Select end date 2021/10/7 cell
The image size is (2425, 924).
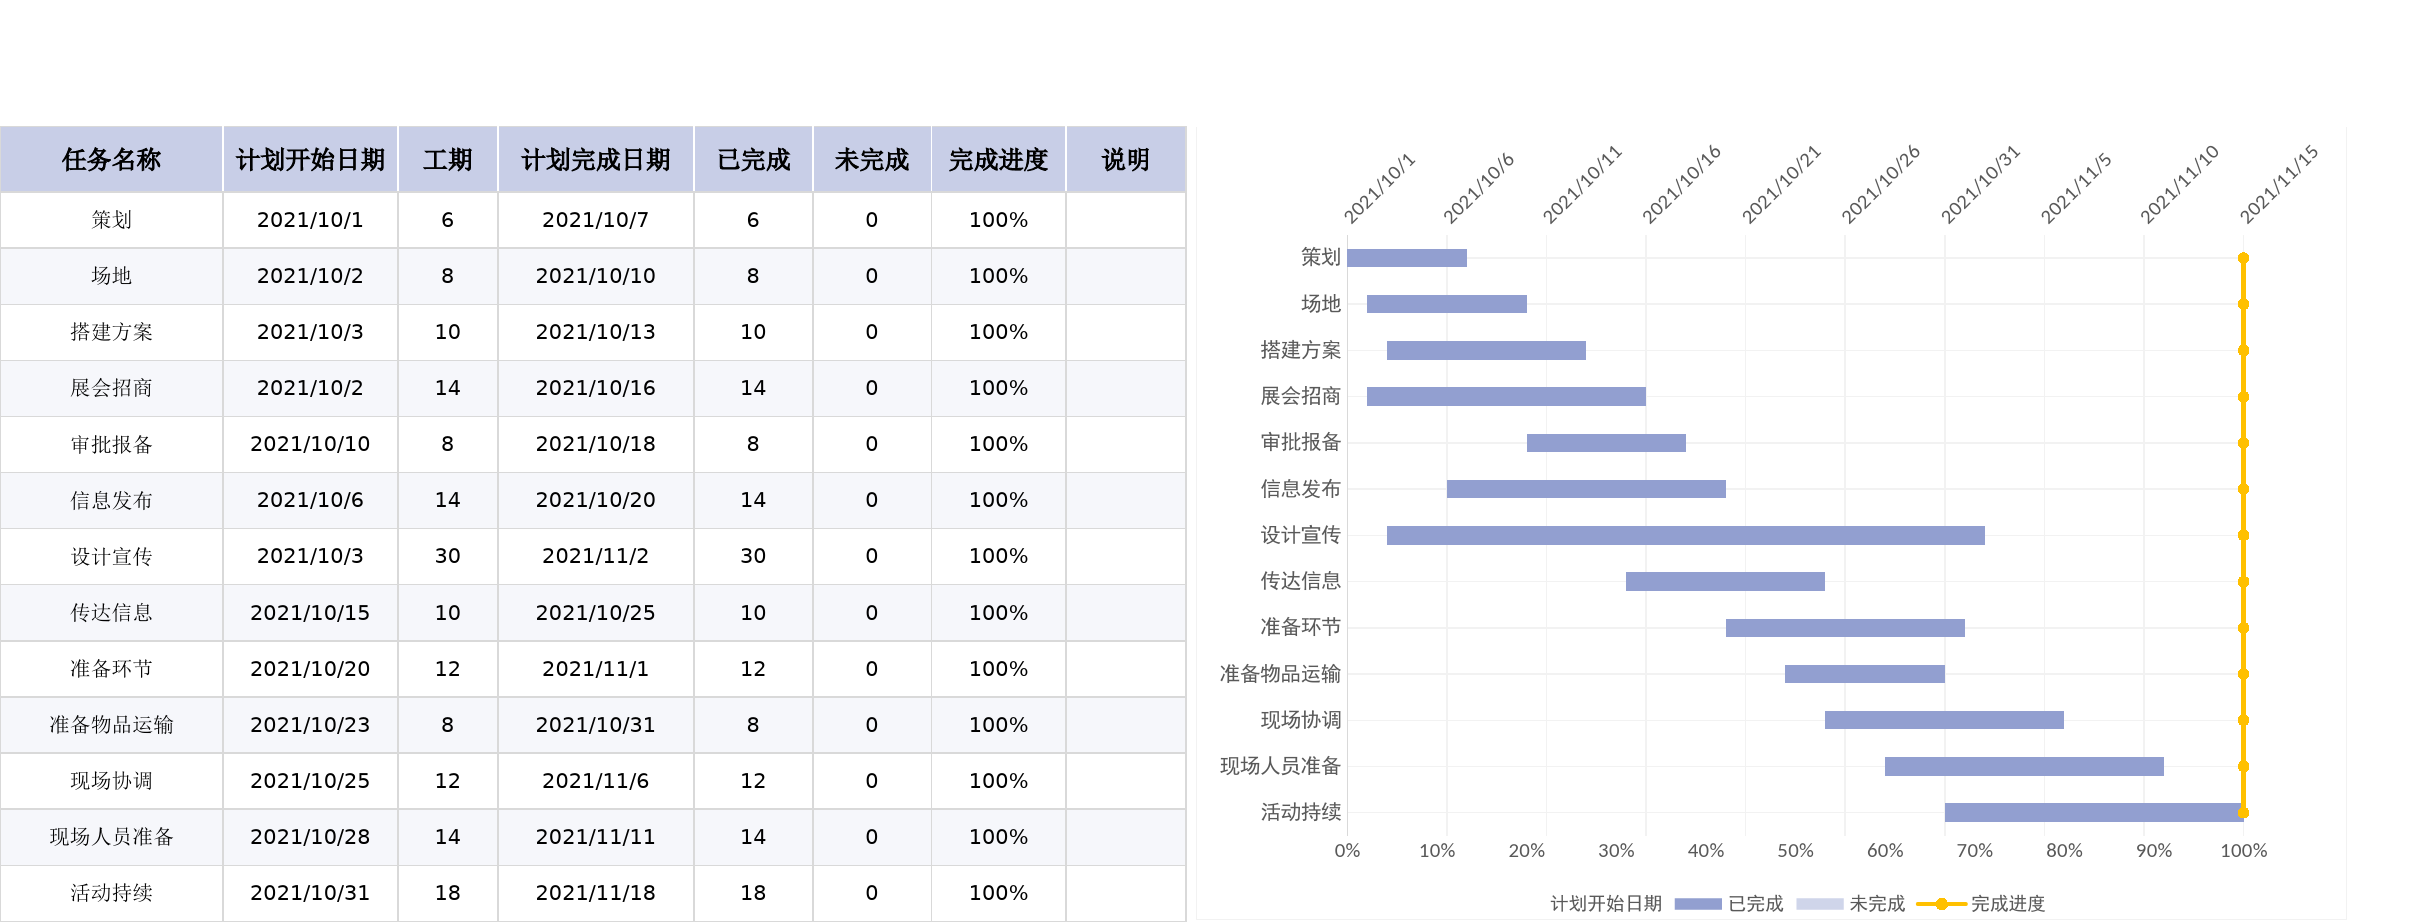596,220
